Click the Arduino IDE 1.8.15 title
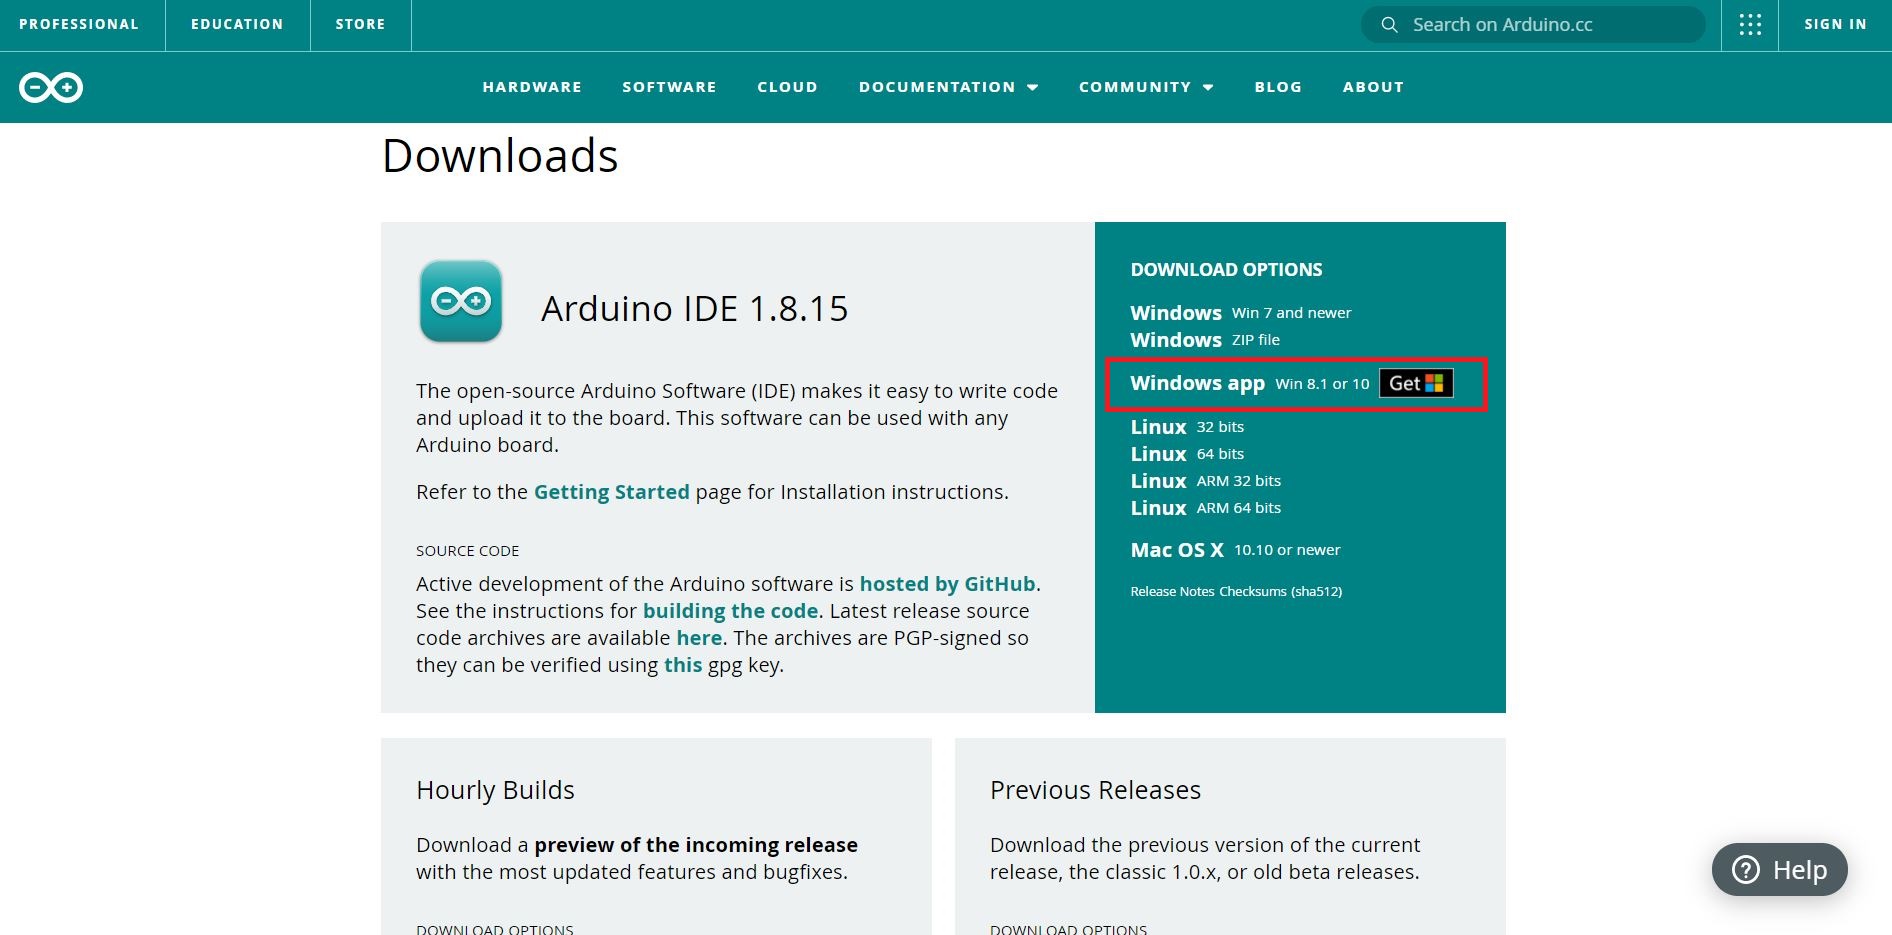This screenshot has height=935, width=1892. [694, 309]
